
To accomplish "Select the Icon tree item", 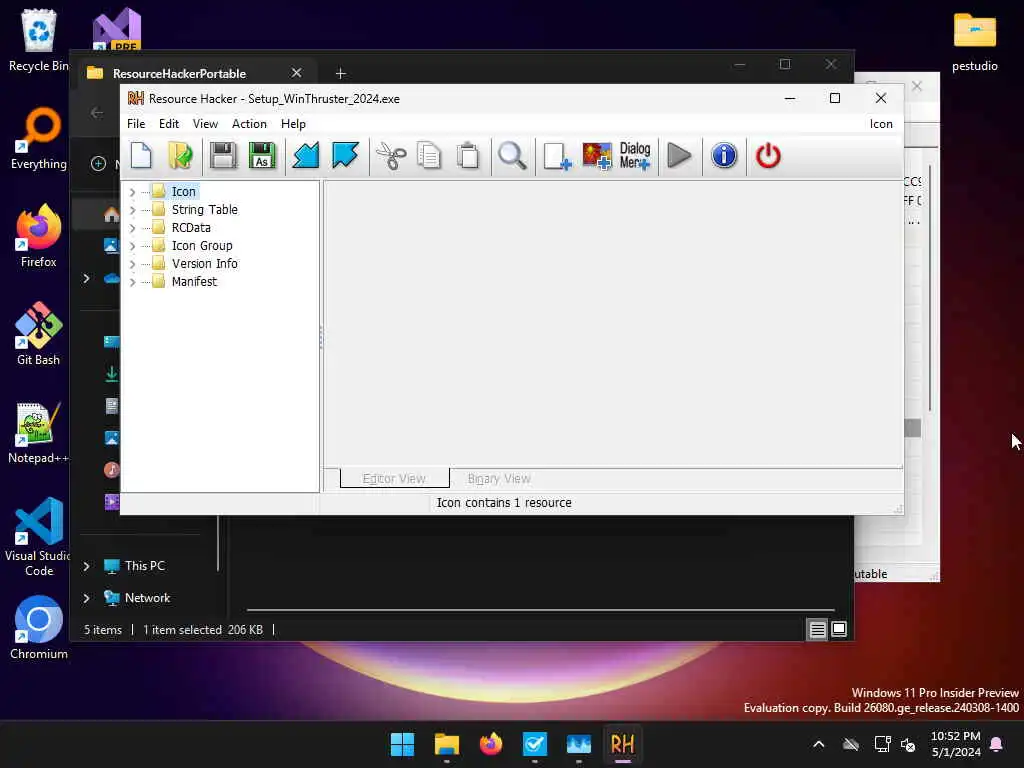I will click(184, 191).
